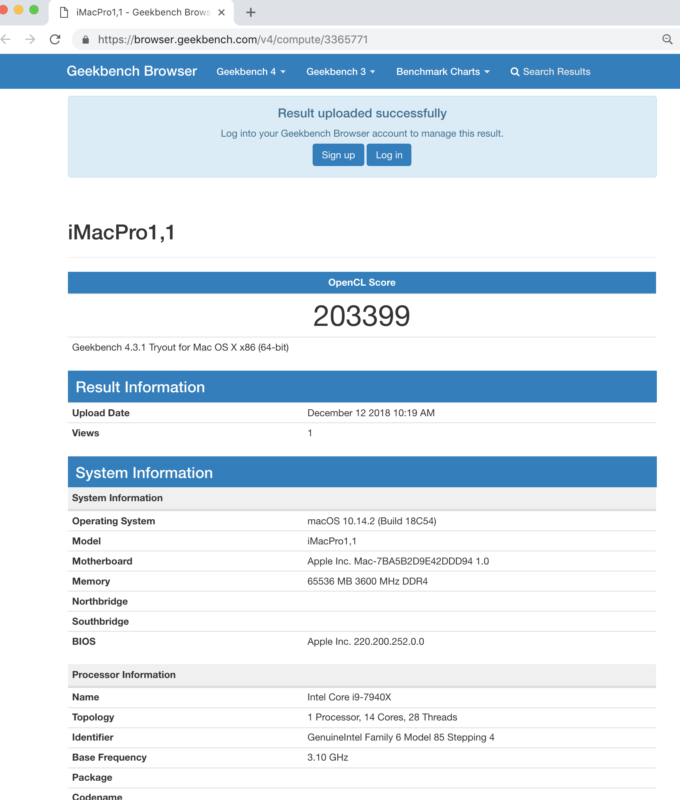
Task: Click the Northbridge row label
Action: tap(99, 602)
